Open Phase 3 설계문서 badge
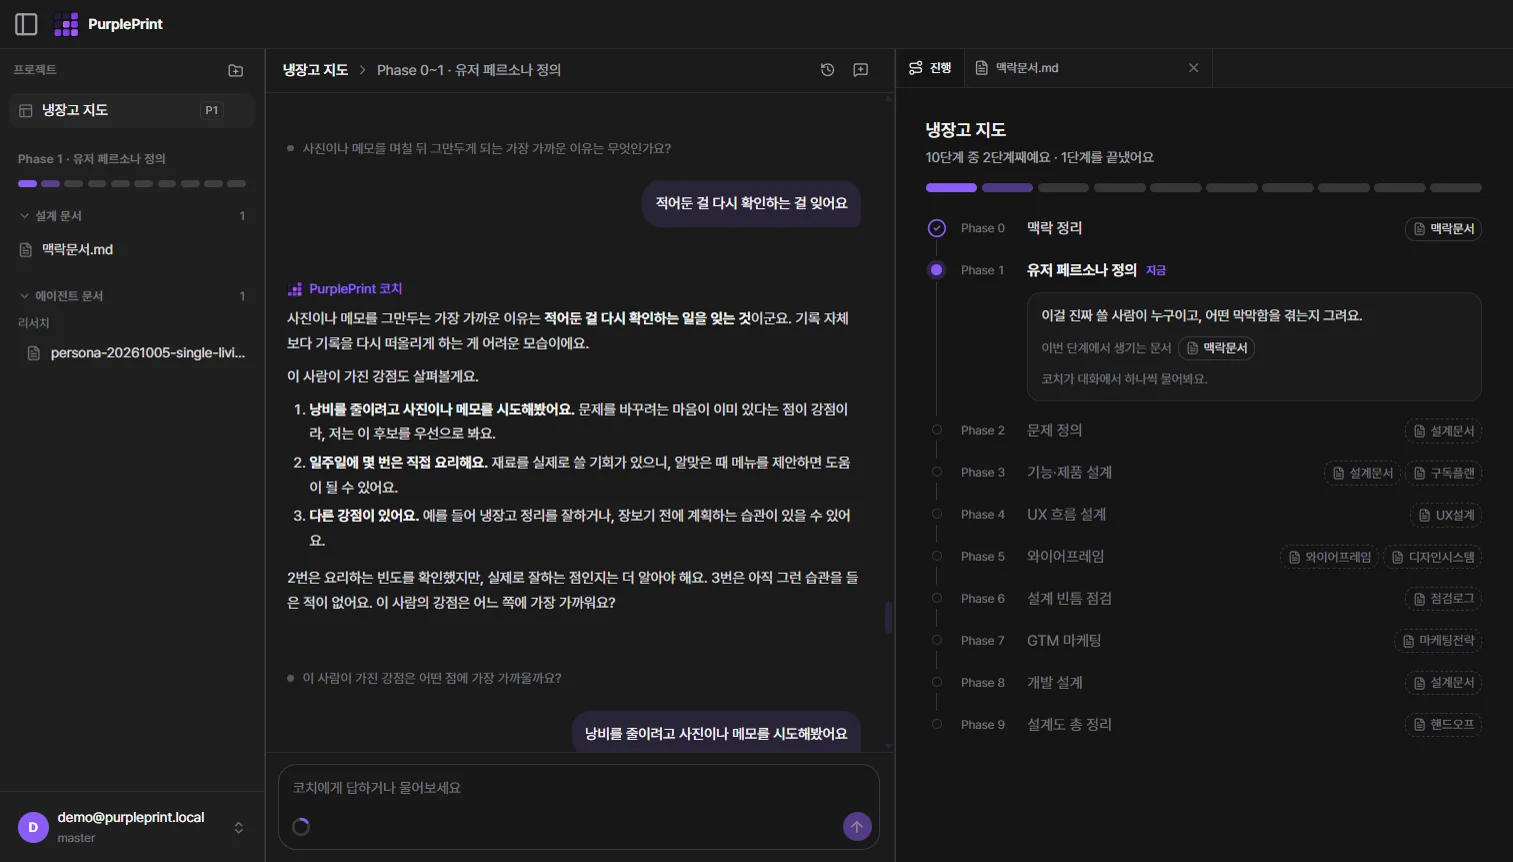1513x862 pixels. 1362,473
